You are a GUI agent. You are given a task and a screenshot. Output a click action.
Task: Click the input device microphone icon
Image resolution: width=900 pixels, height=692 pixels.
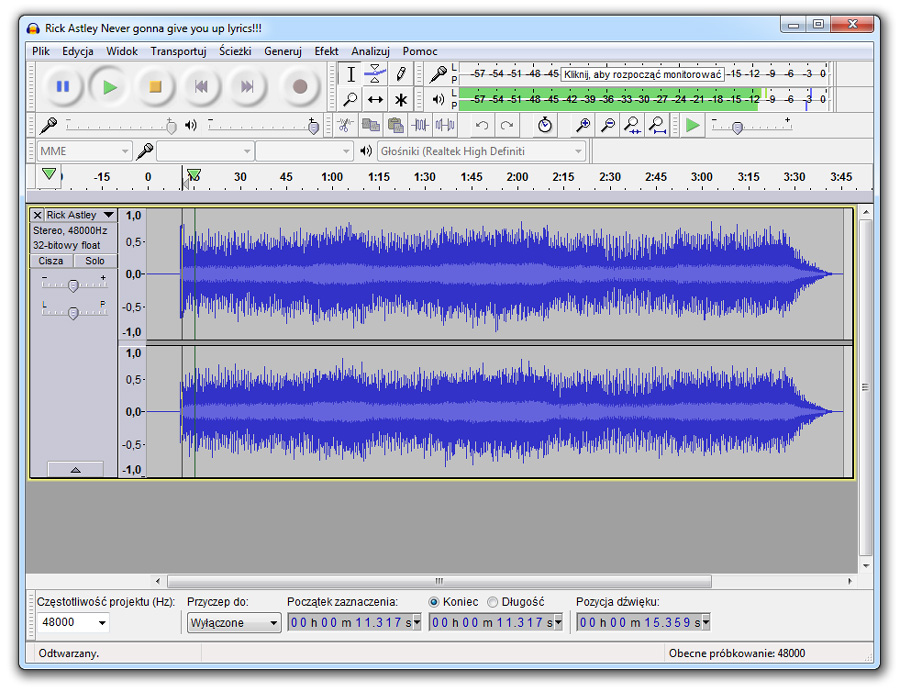tap(145, 151)
